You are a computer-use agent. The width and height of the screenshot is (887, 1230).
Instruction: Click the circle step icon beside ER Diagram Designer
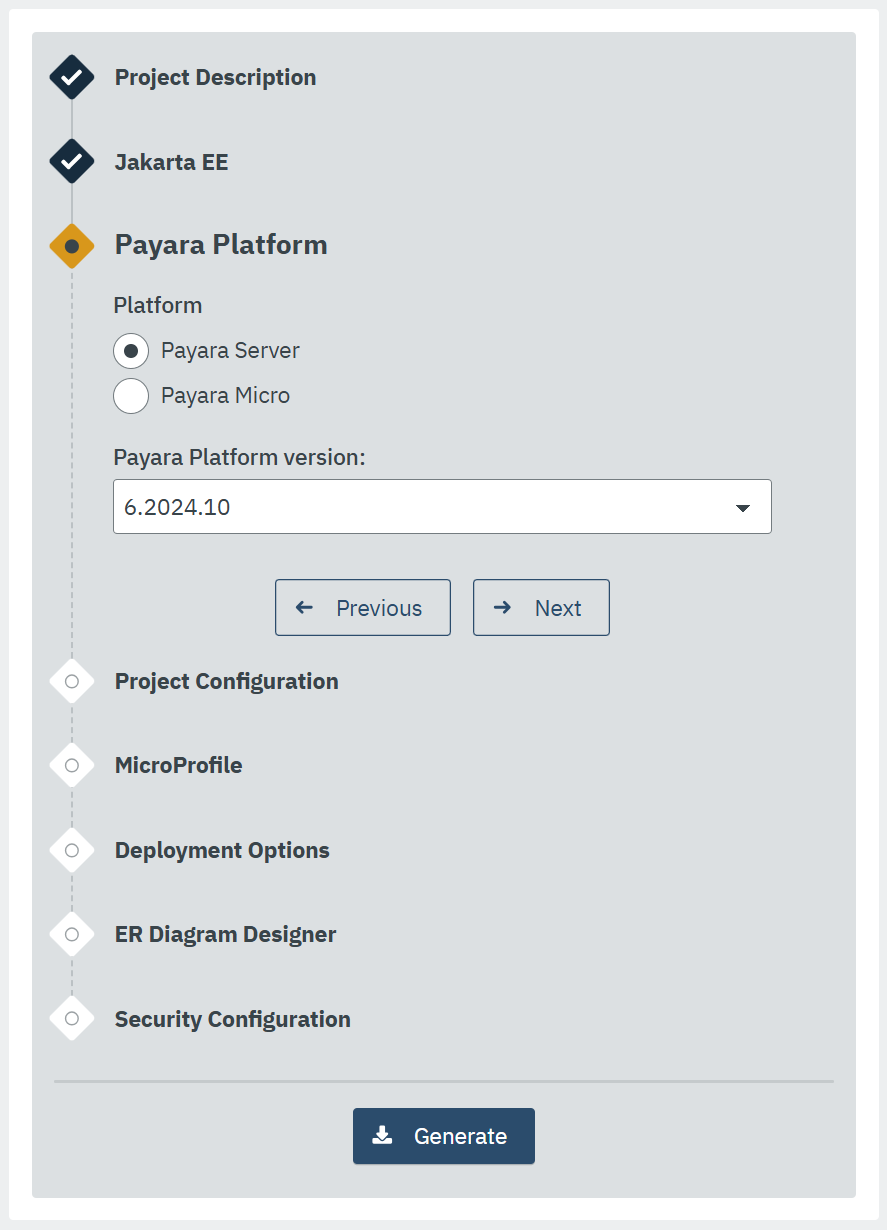click(71, 934)
